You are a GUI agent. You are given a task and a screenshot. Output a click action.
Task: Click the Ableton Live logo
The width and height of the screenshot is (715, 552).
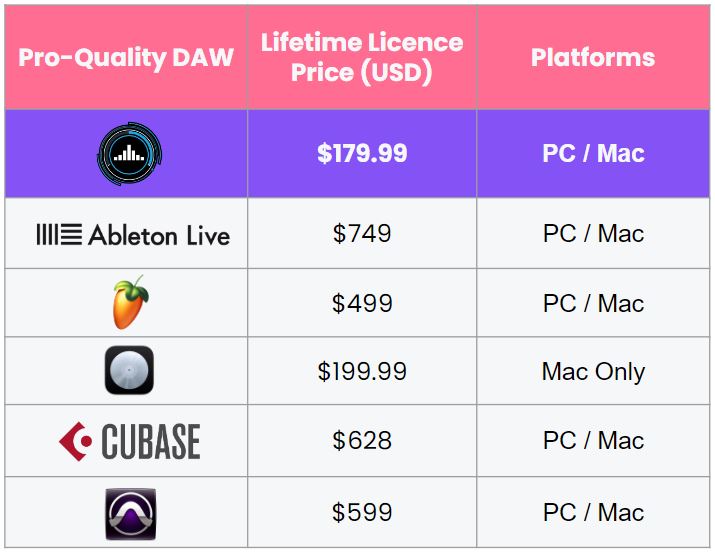click(132, 235)
